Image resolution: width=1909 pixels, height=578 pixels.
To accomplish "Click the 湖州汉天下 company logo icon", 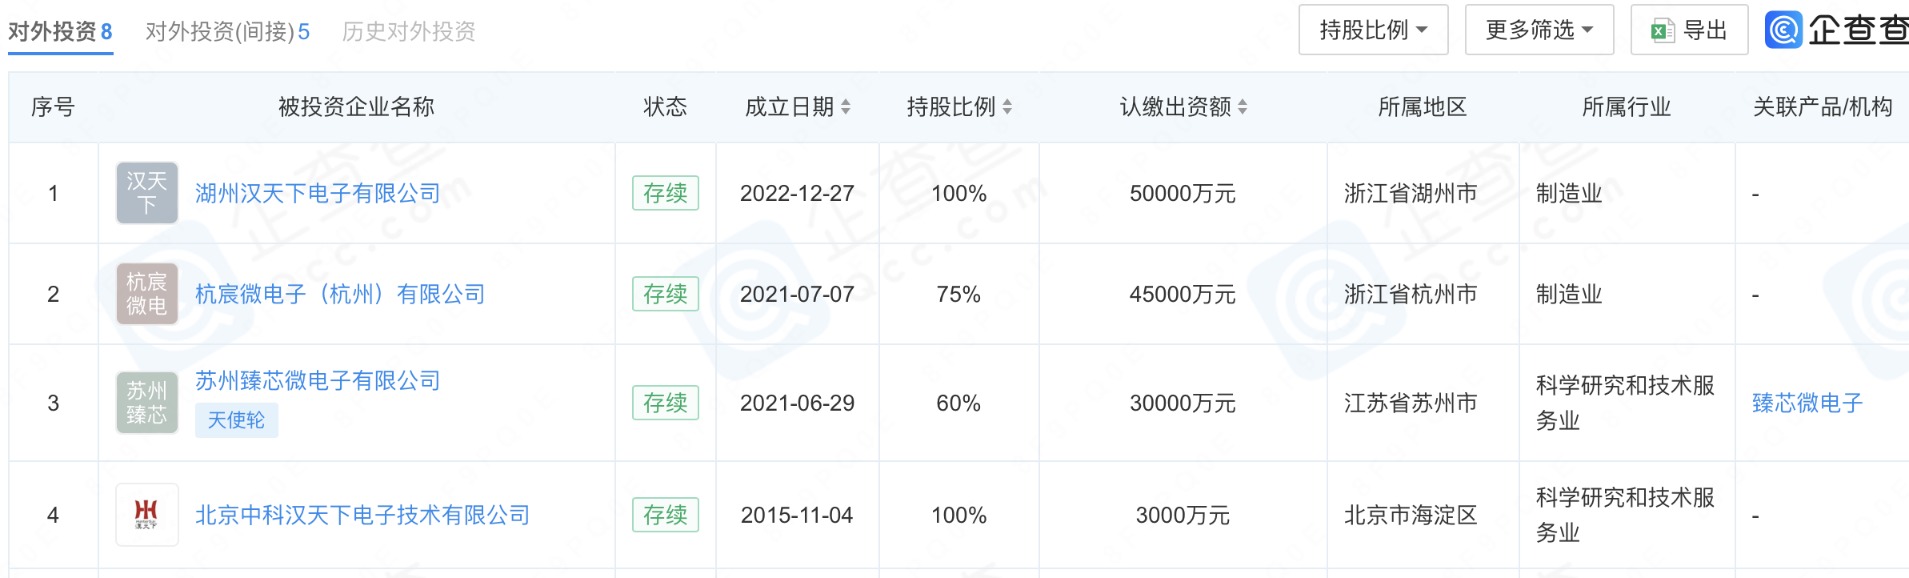I will click(x=147, y=193).
